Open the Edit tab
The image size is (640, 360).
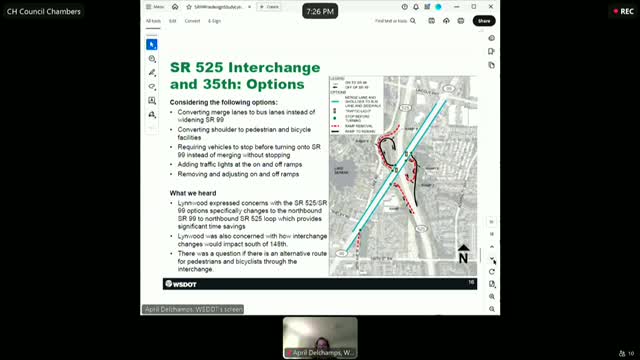[173, 21]
